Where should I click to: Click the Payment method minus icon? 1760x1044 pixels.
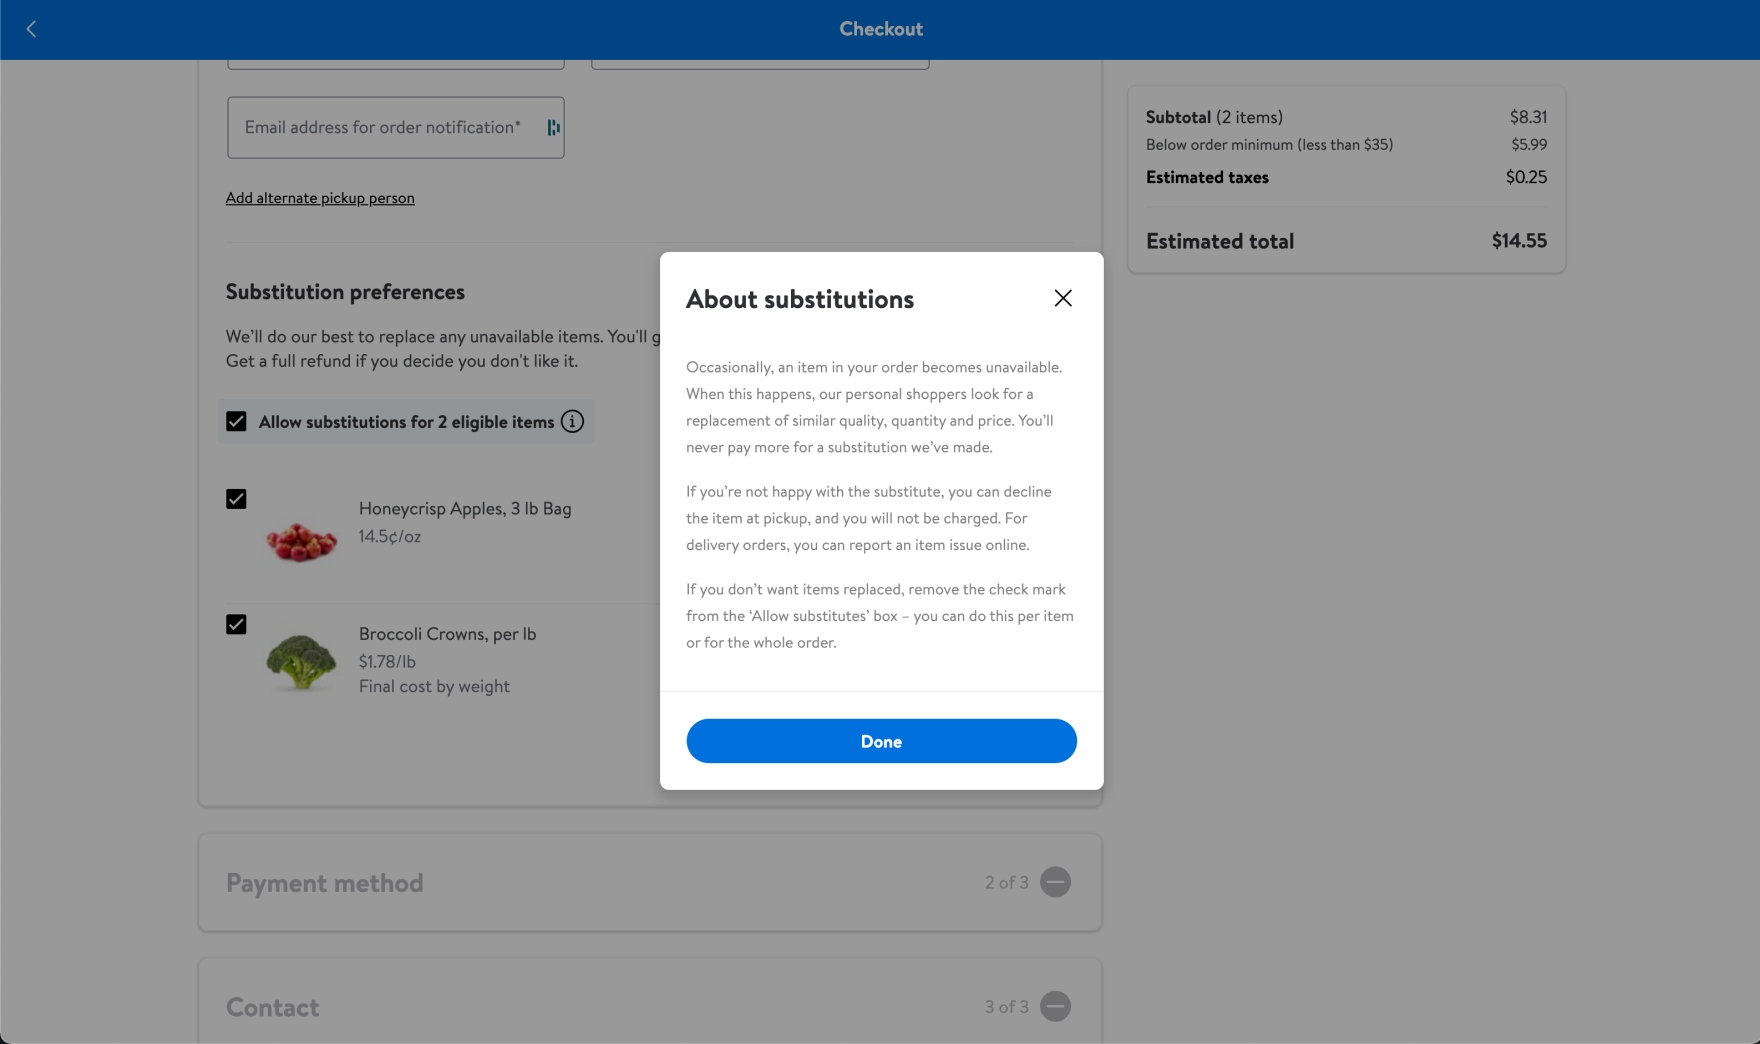click(x=1055, y=882)
